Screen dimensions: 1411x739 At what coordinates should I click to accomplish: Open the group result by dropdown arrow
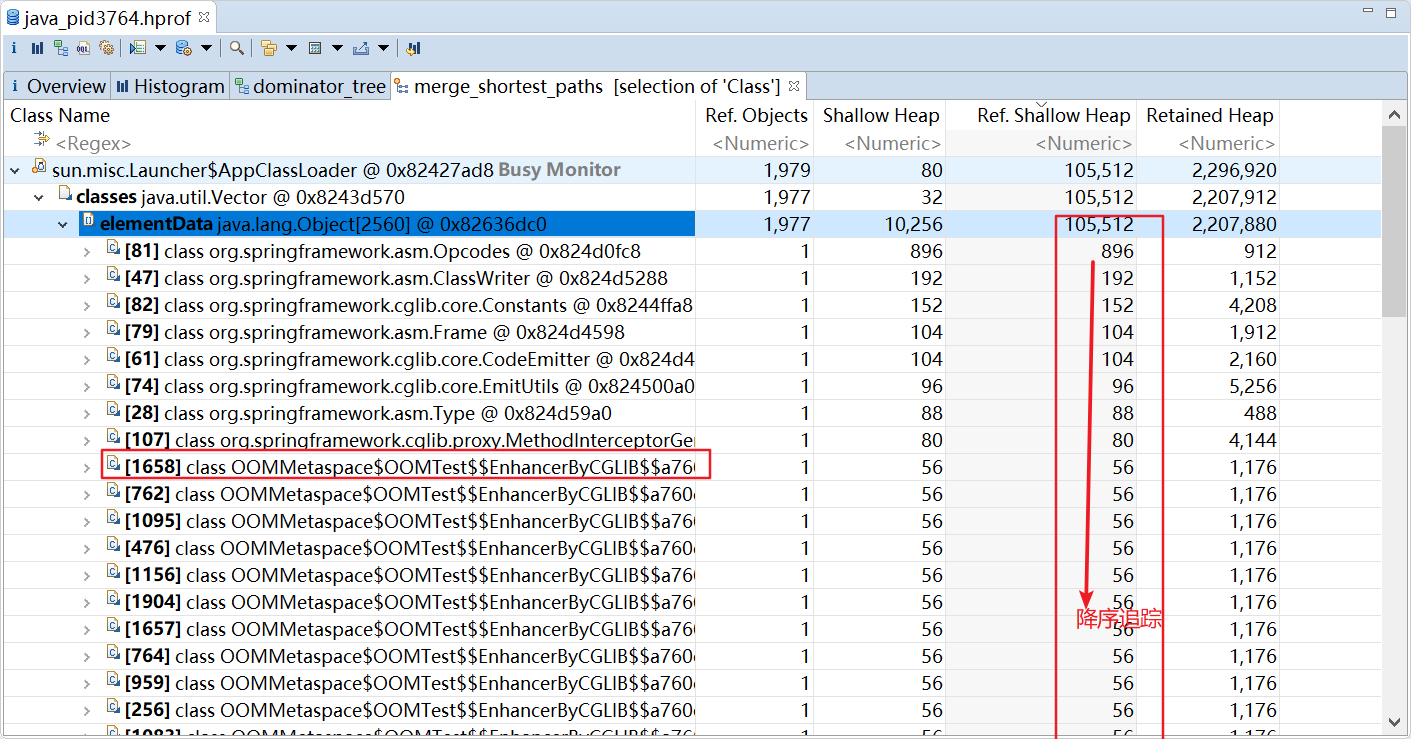tap(292, 47)
